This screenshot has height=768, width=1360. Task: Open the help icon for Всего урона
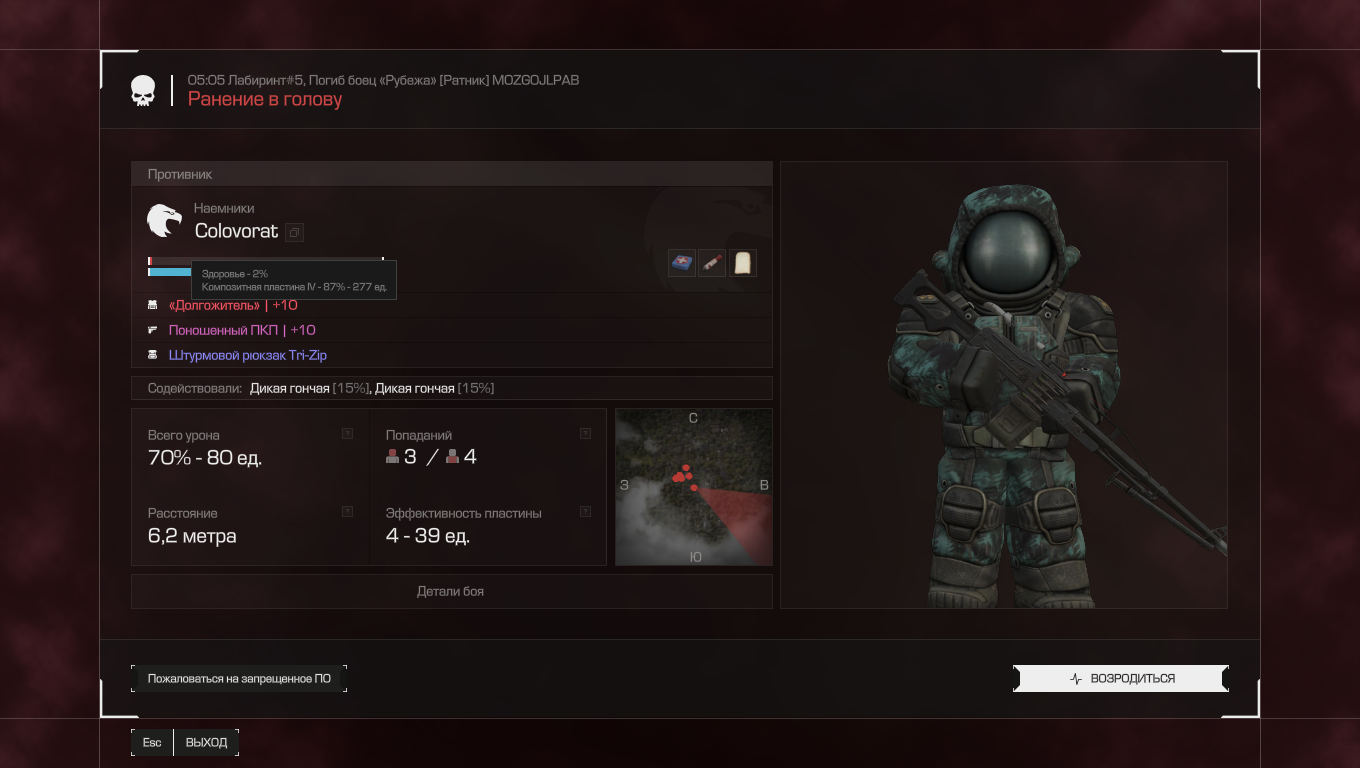tap(347, 434)
